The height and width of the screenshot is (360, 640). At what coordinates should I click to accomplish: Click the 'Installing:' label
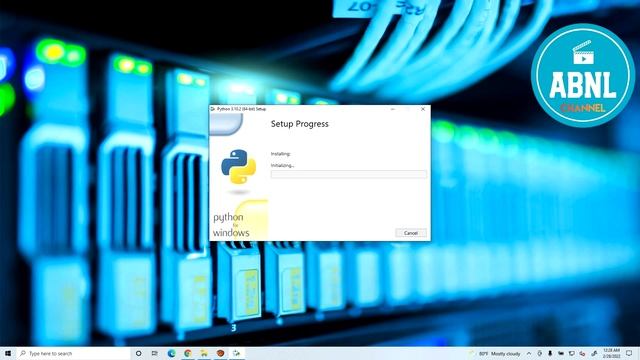coord(280,154)
